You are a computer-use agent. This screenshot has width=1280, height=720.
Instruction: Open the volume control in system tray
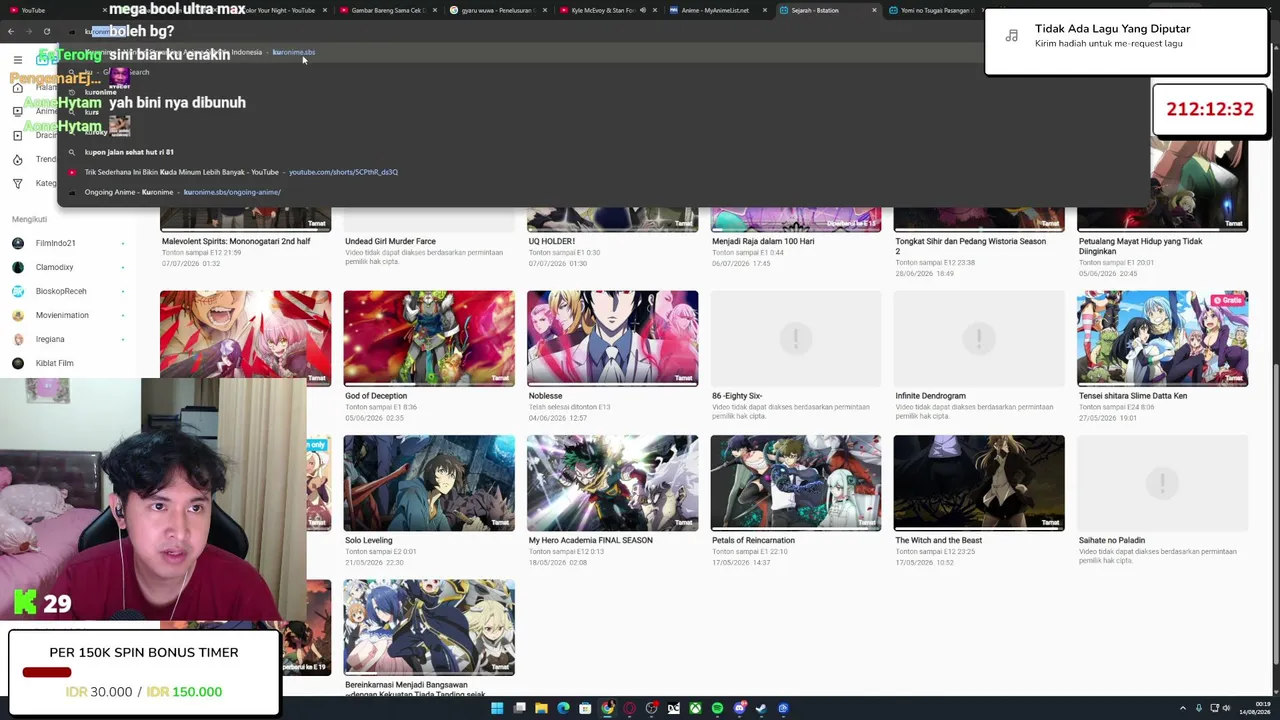tap(1226, 708)
